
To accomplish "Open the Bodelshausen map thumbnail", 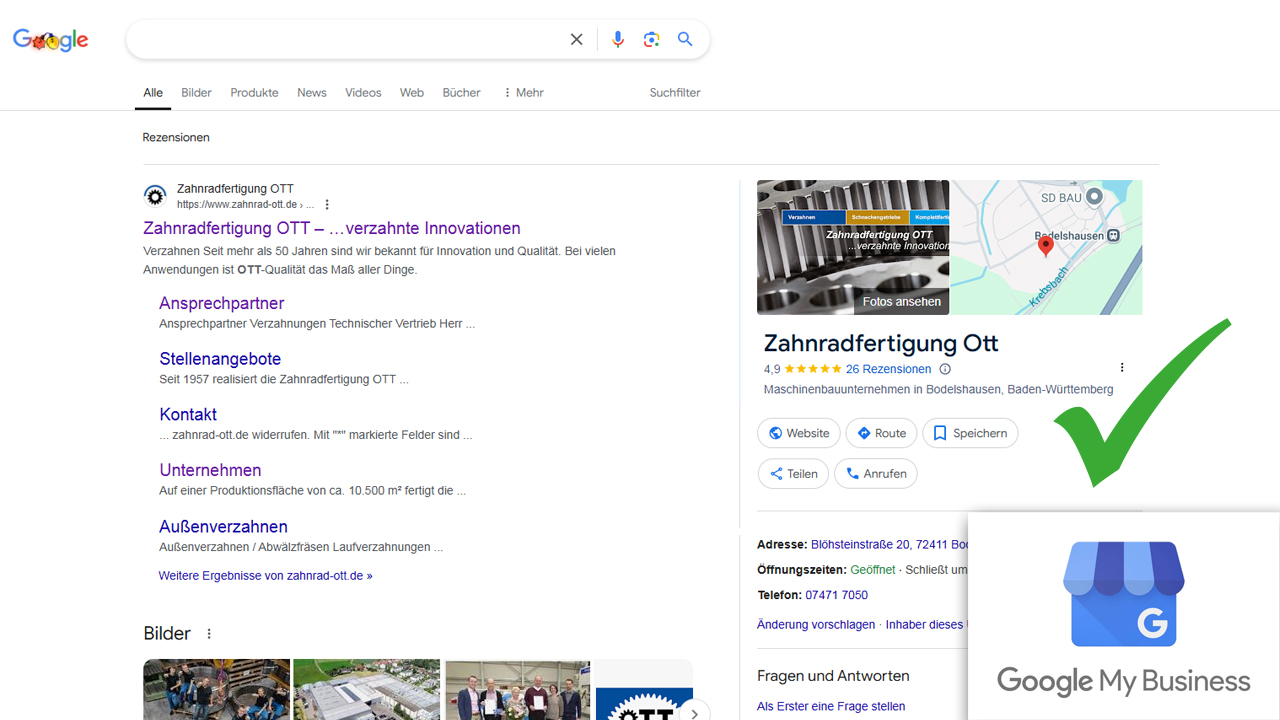I will click(x=1046, y=247).
